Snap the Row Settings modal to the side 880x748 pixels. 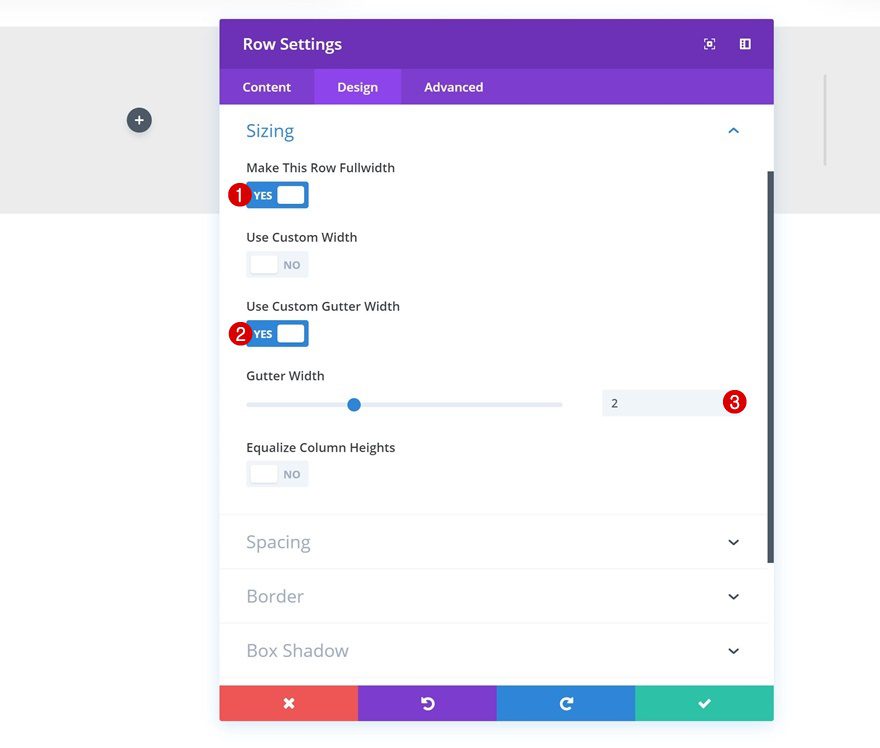[x=744, y=44]
